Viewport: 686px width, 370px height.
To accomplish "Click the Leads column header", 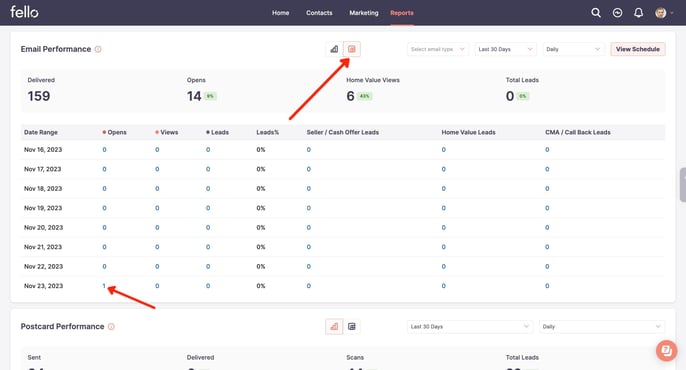I will [x=217, y=132].
